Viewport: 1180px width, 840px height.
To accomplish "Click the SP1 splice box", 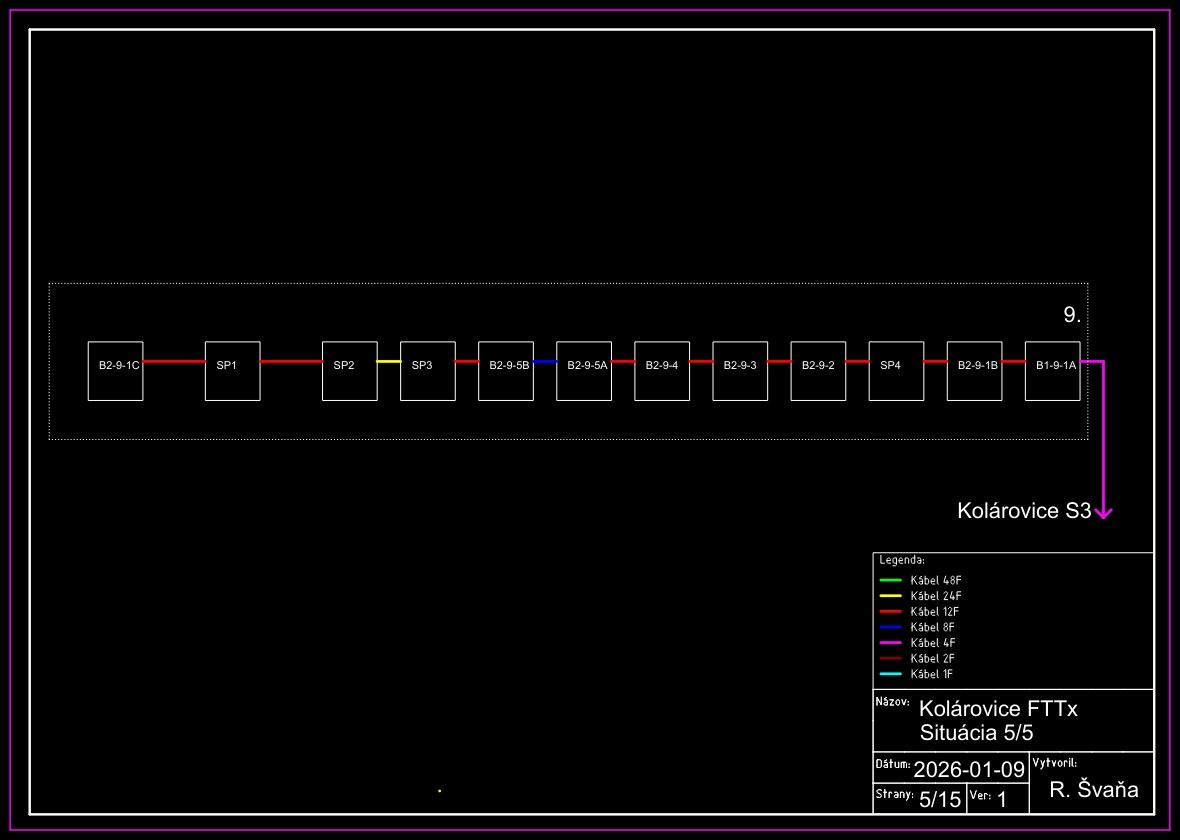I will 232,371.
